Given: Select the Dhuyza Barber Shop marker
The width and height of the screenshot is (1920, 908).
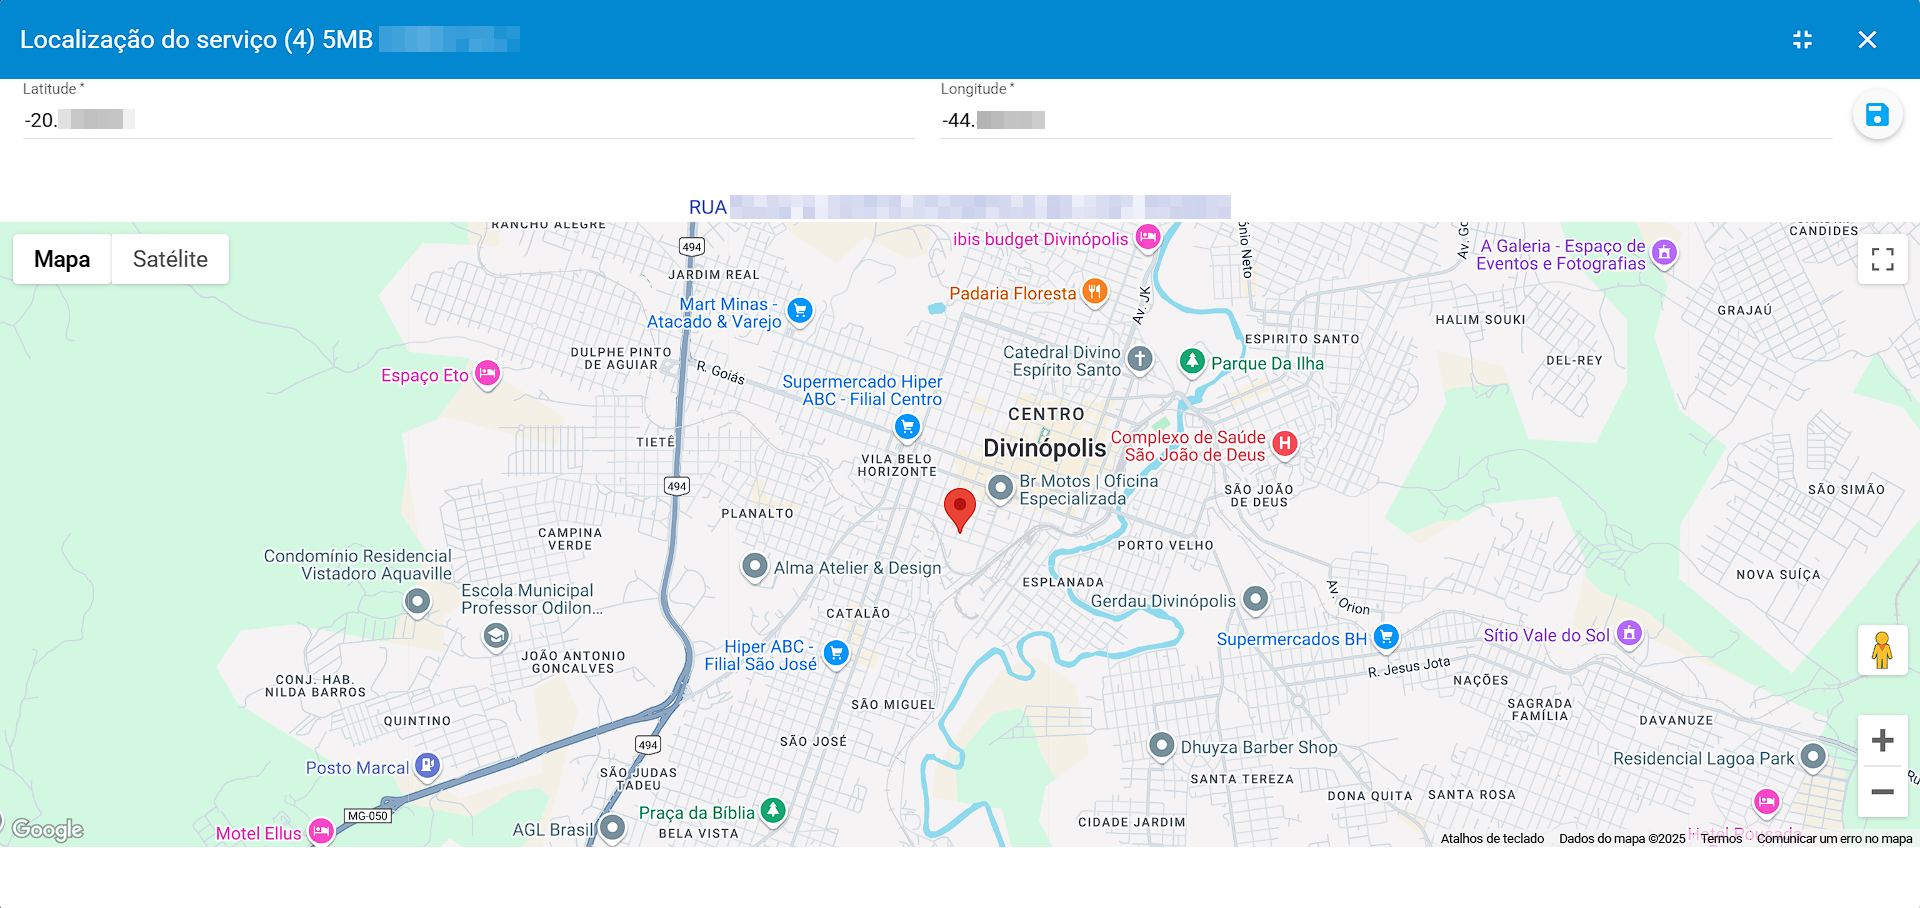Looking at the screenshot, I should click(1161, 746).
